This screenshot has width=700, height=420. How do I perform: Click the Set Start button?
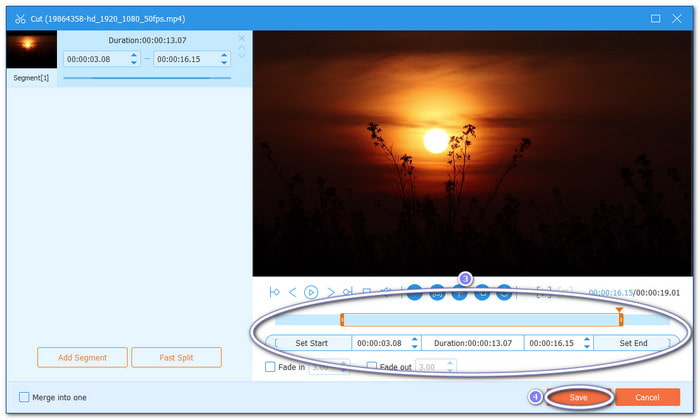311,343
